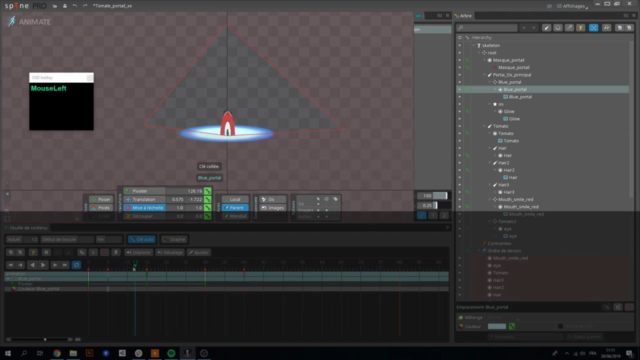The image size is (640, 360).
Task: Open the slot Couleur color swatch
Action: (x=497, y=326)
